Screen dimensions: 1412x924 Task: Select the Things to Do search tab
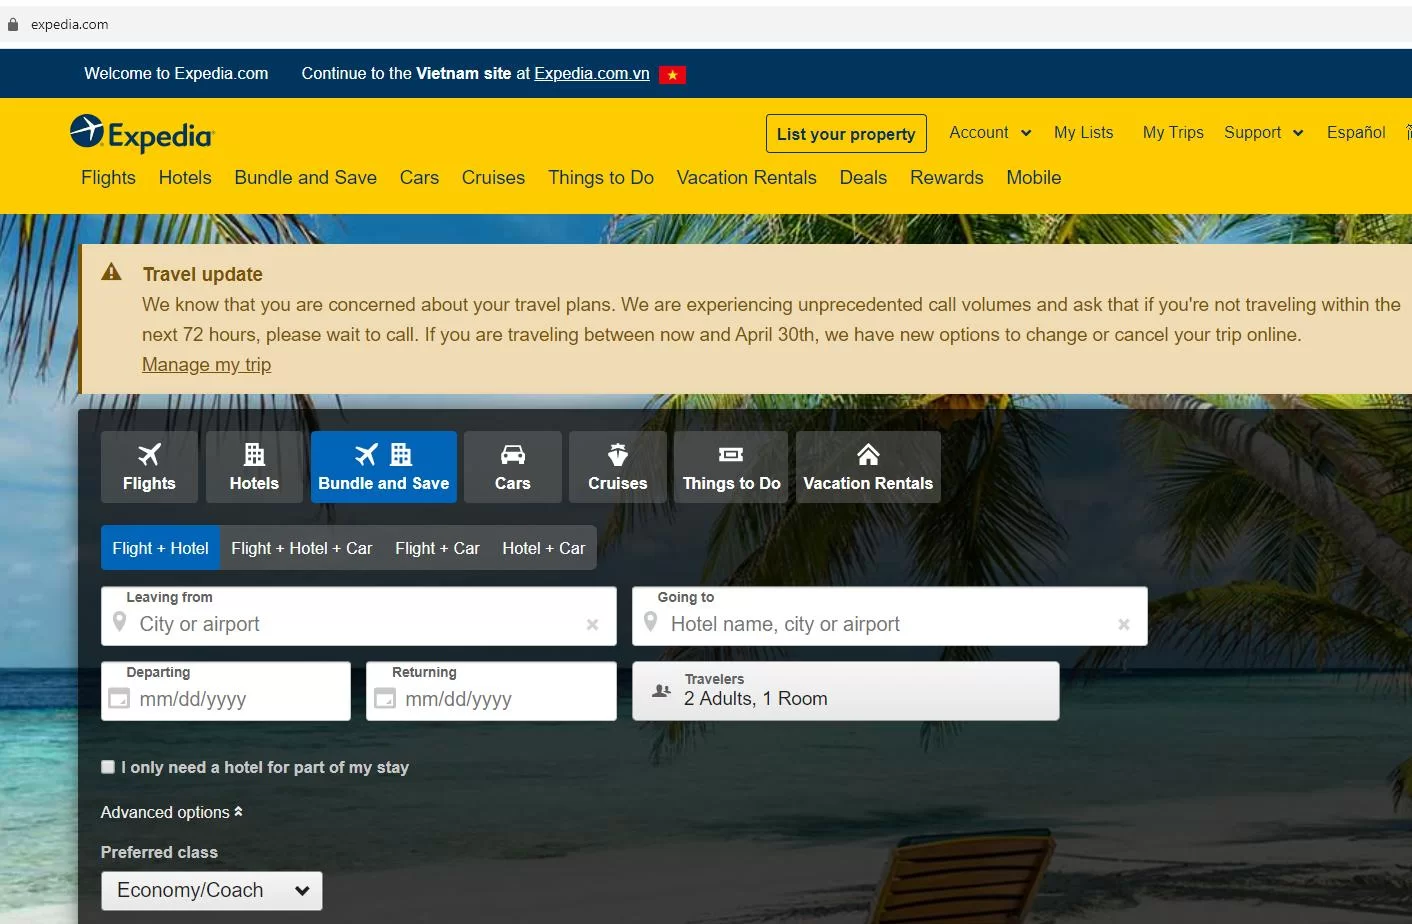731,467
